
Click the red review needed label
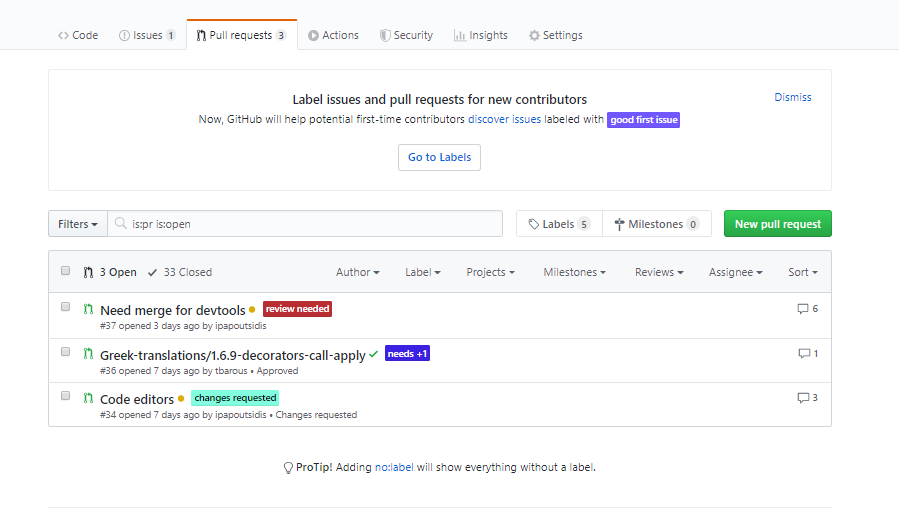click(x=297, y=309)
